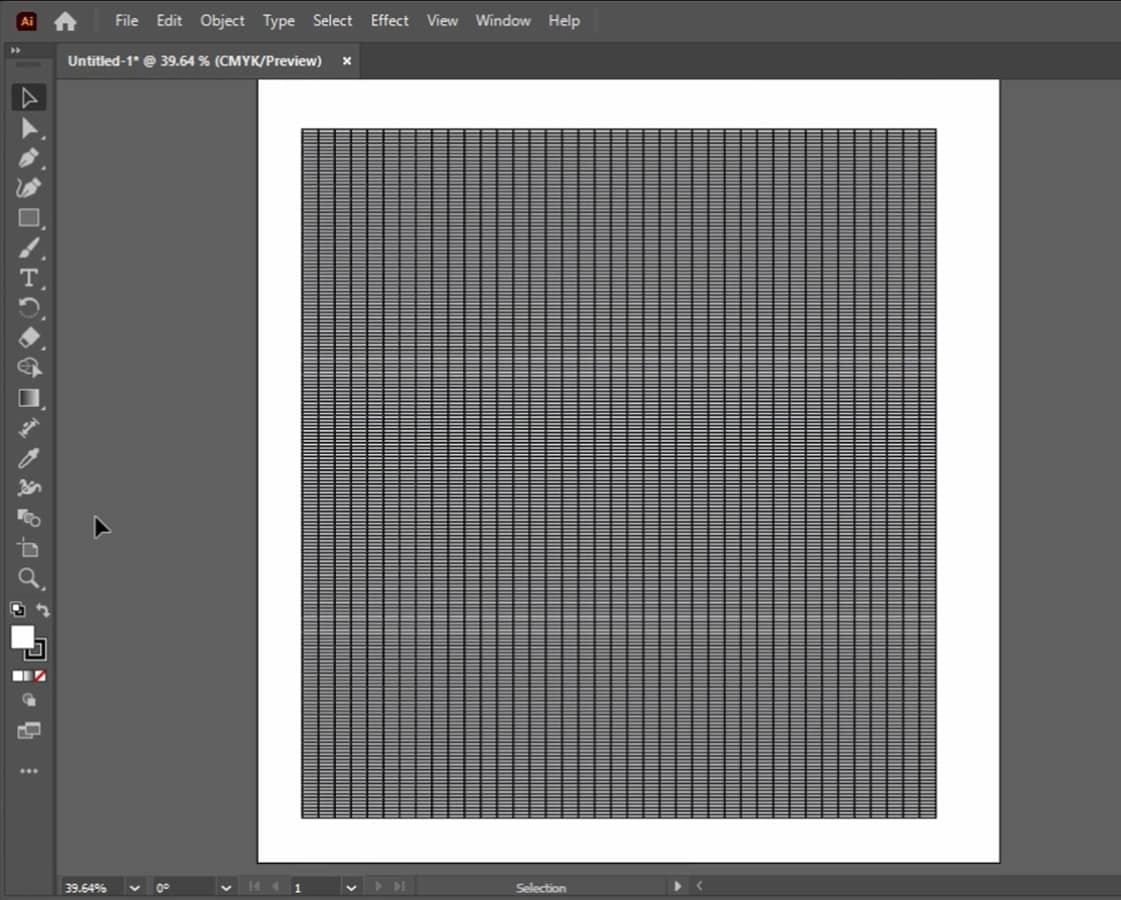Open the rotate view angle dropdown
This screenshot has width=1121, height=900.
coord(226,887)
